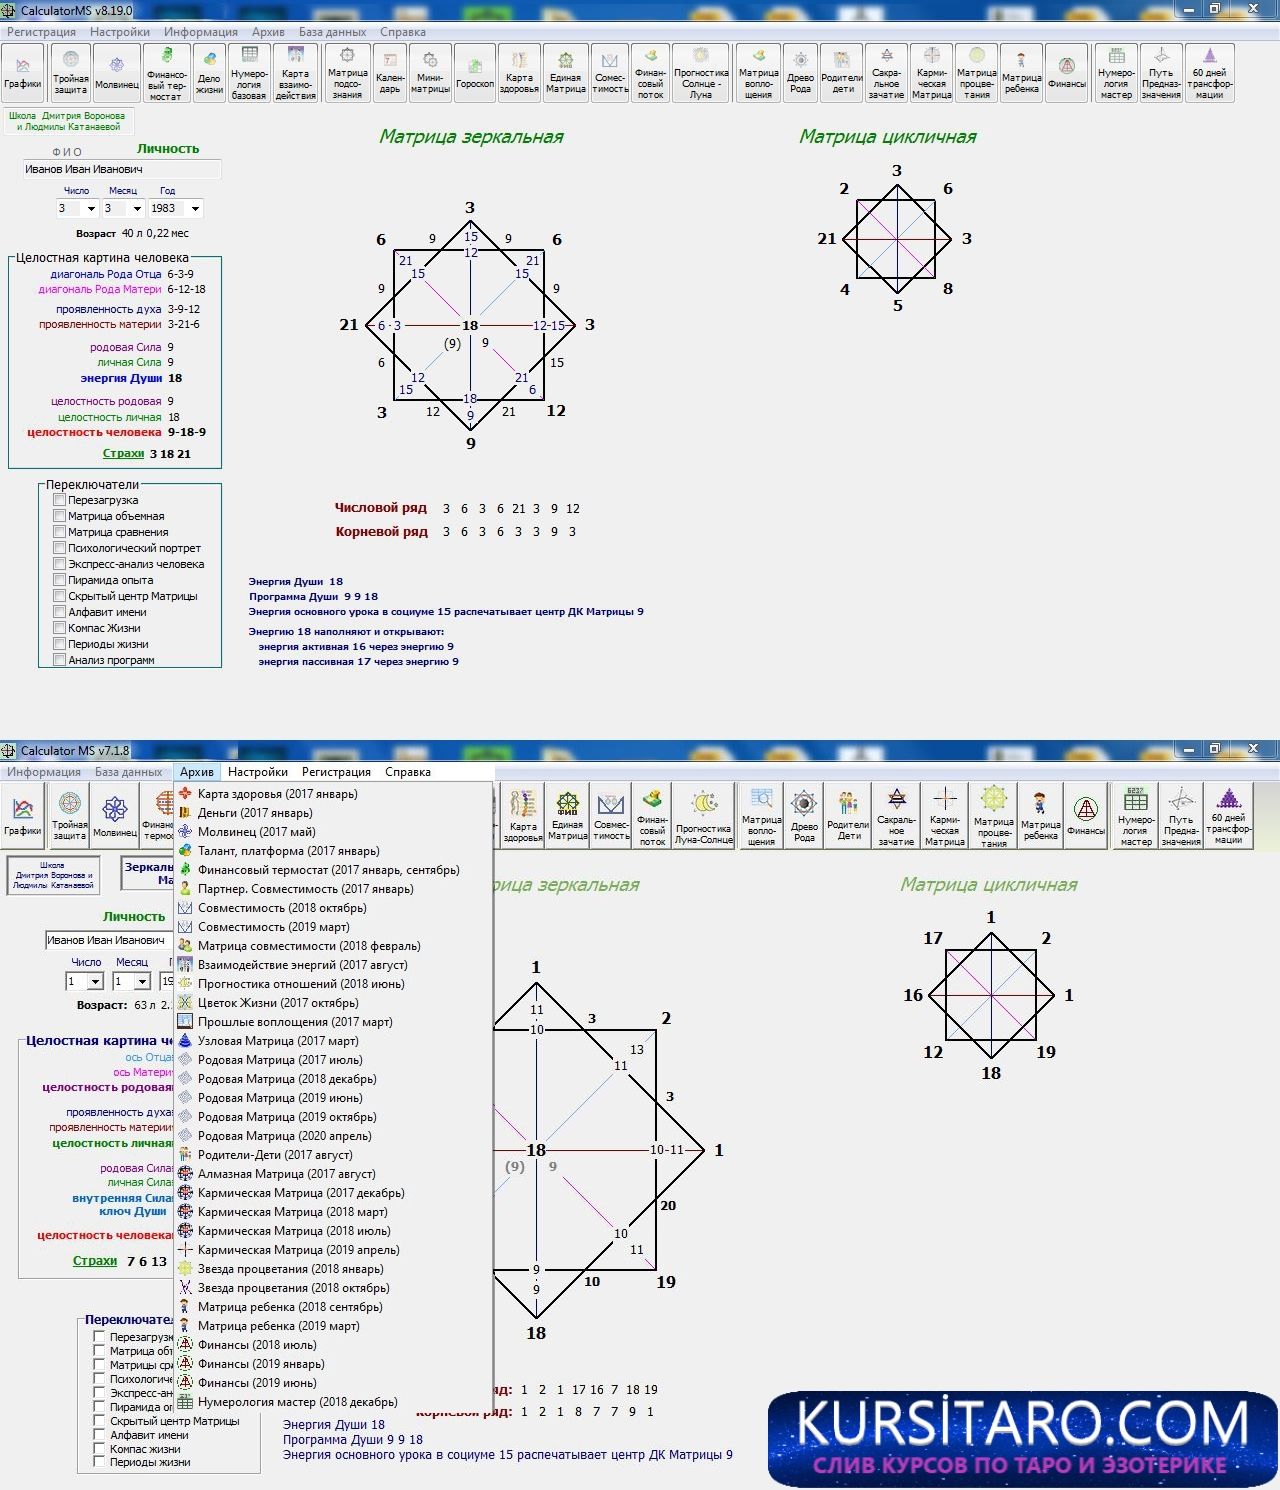Open Древо Рода in the v7.1.8 toolbar
This screenshot has height=1490, width=1280.
click(804, 815)
